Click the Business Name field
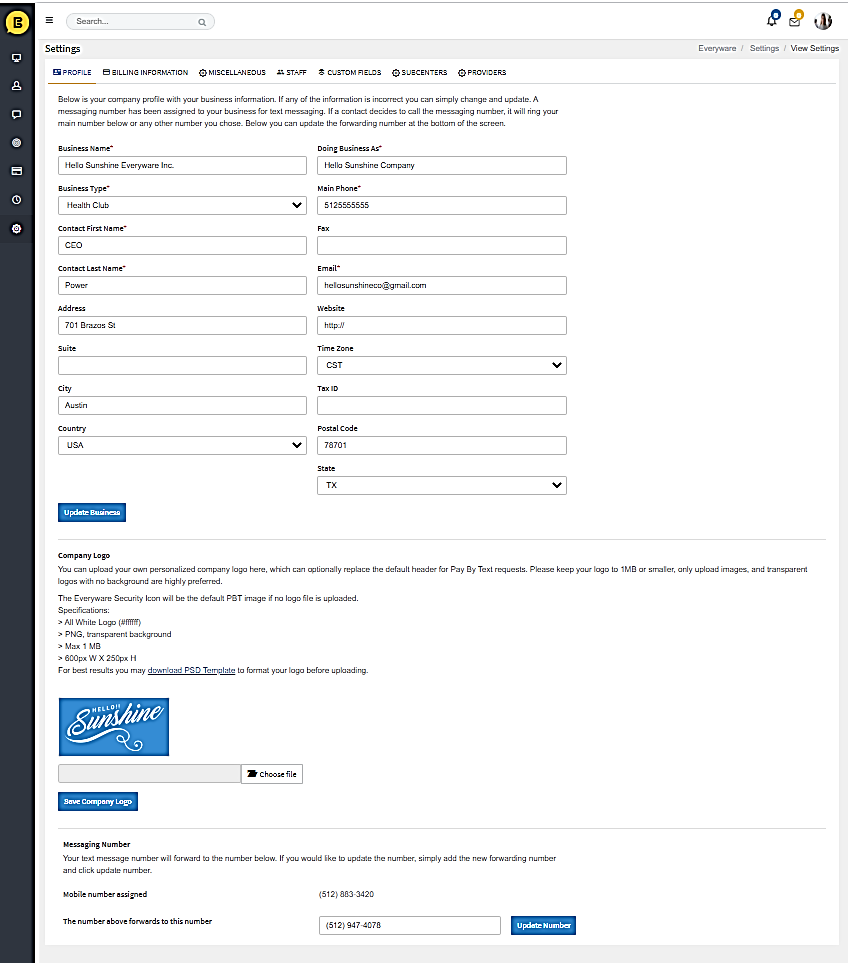 [x=182, y=165]
